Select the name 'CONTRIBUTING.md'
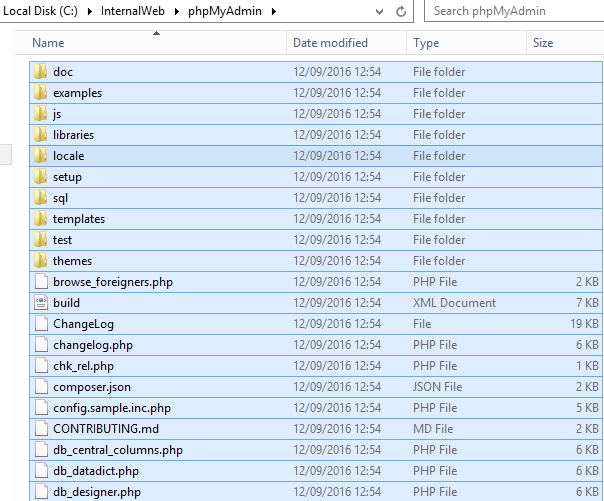Image resolution: width=604 pixels, height=501 pixels. (x=106, y=429)
